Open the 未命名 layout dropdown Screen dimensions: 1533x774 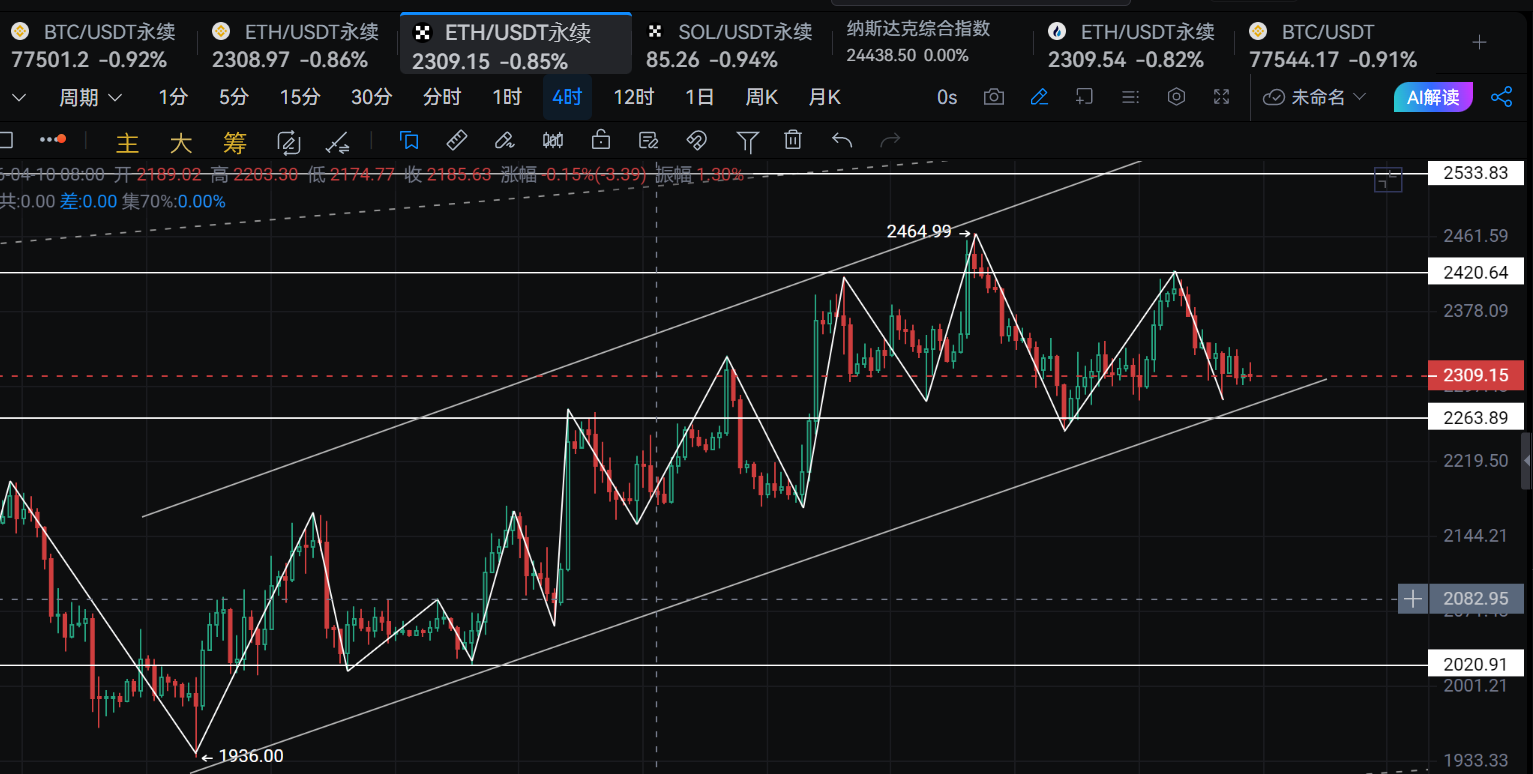click(1315, 97)
